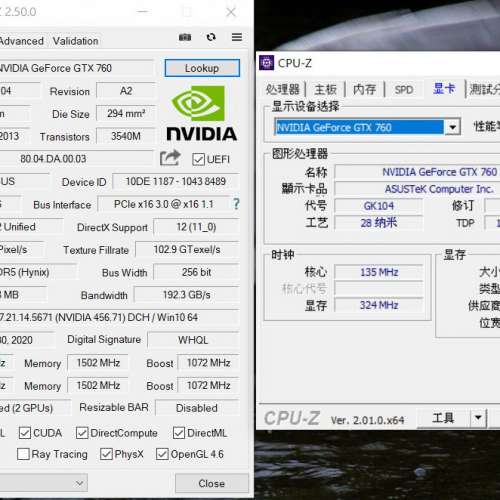This screenshot has width=500, height=500.
Task: Click the Texture Fillrate 102.9 GTexel/s value
Action: click(x=187, y=250)
